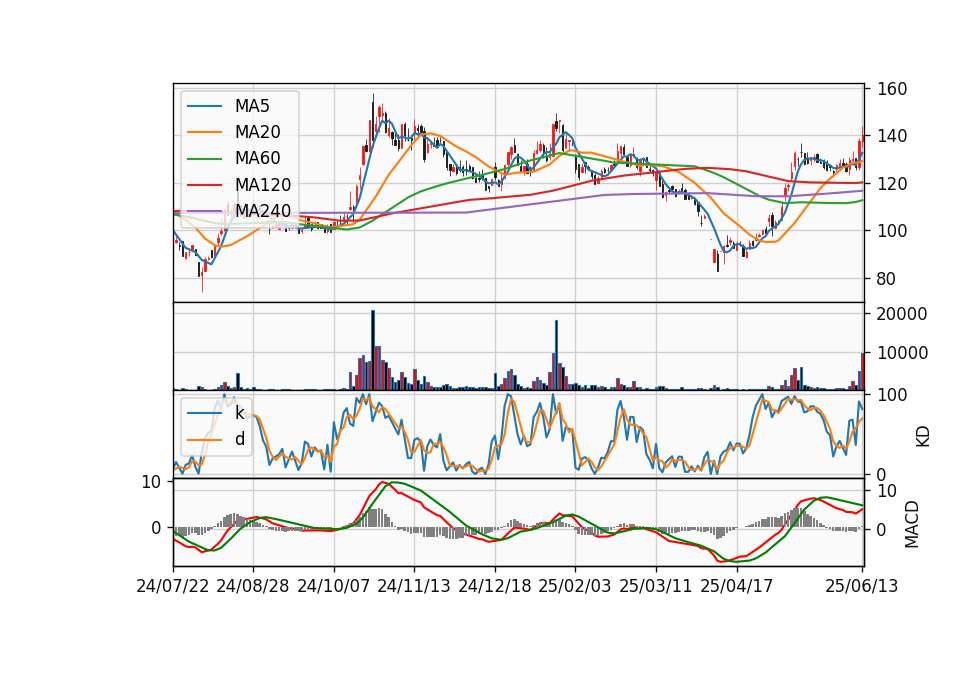Click the 24/08/28 date axis label
The width and height of the screenshot is (960, 690).
point(253,586)
